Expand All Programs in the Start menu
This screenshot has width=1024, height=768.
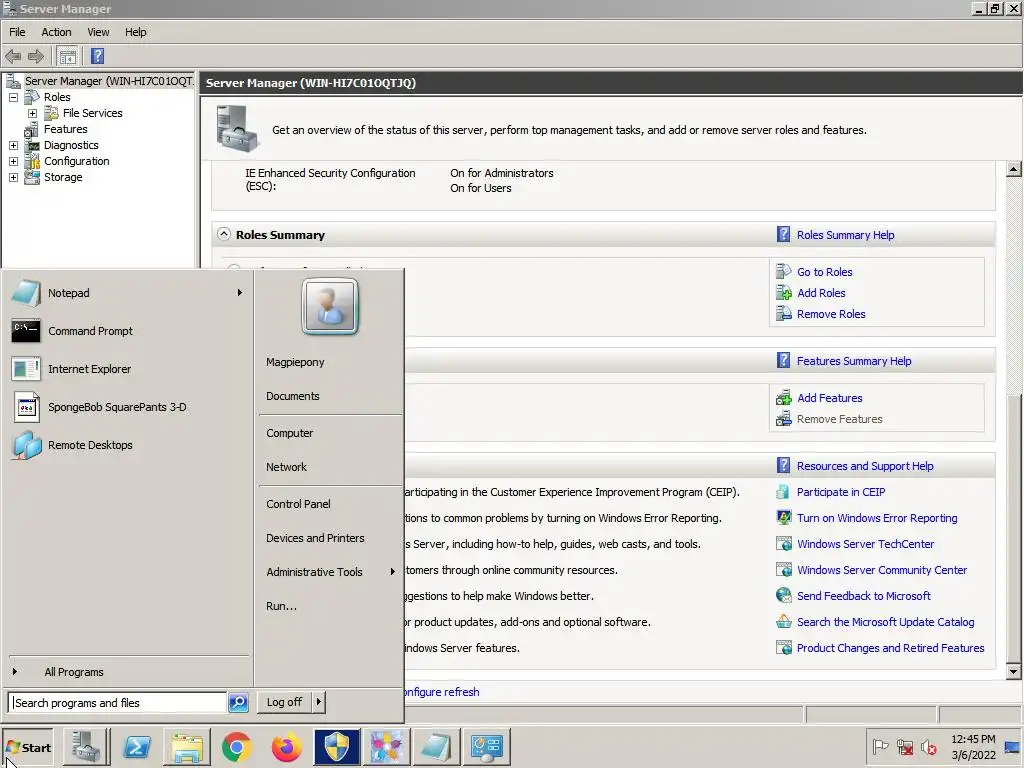click(74, 672)
